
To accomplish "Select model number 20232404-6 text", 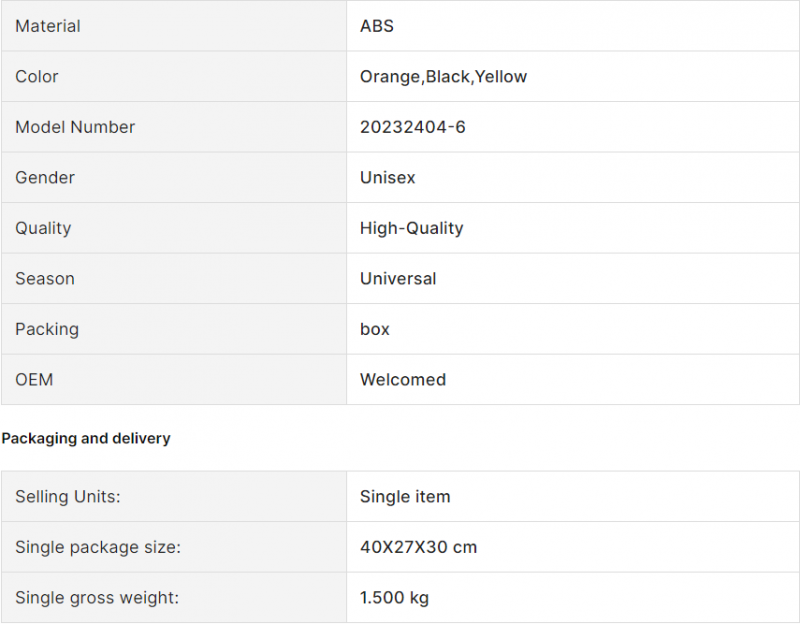I will [412, 127].
